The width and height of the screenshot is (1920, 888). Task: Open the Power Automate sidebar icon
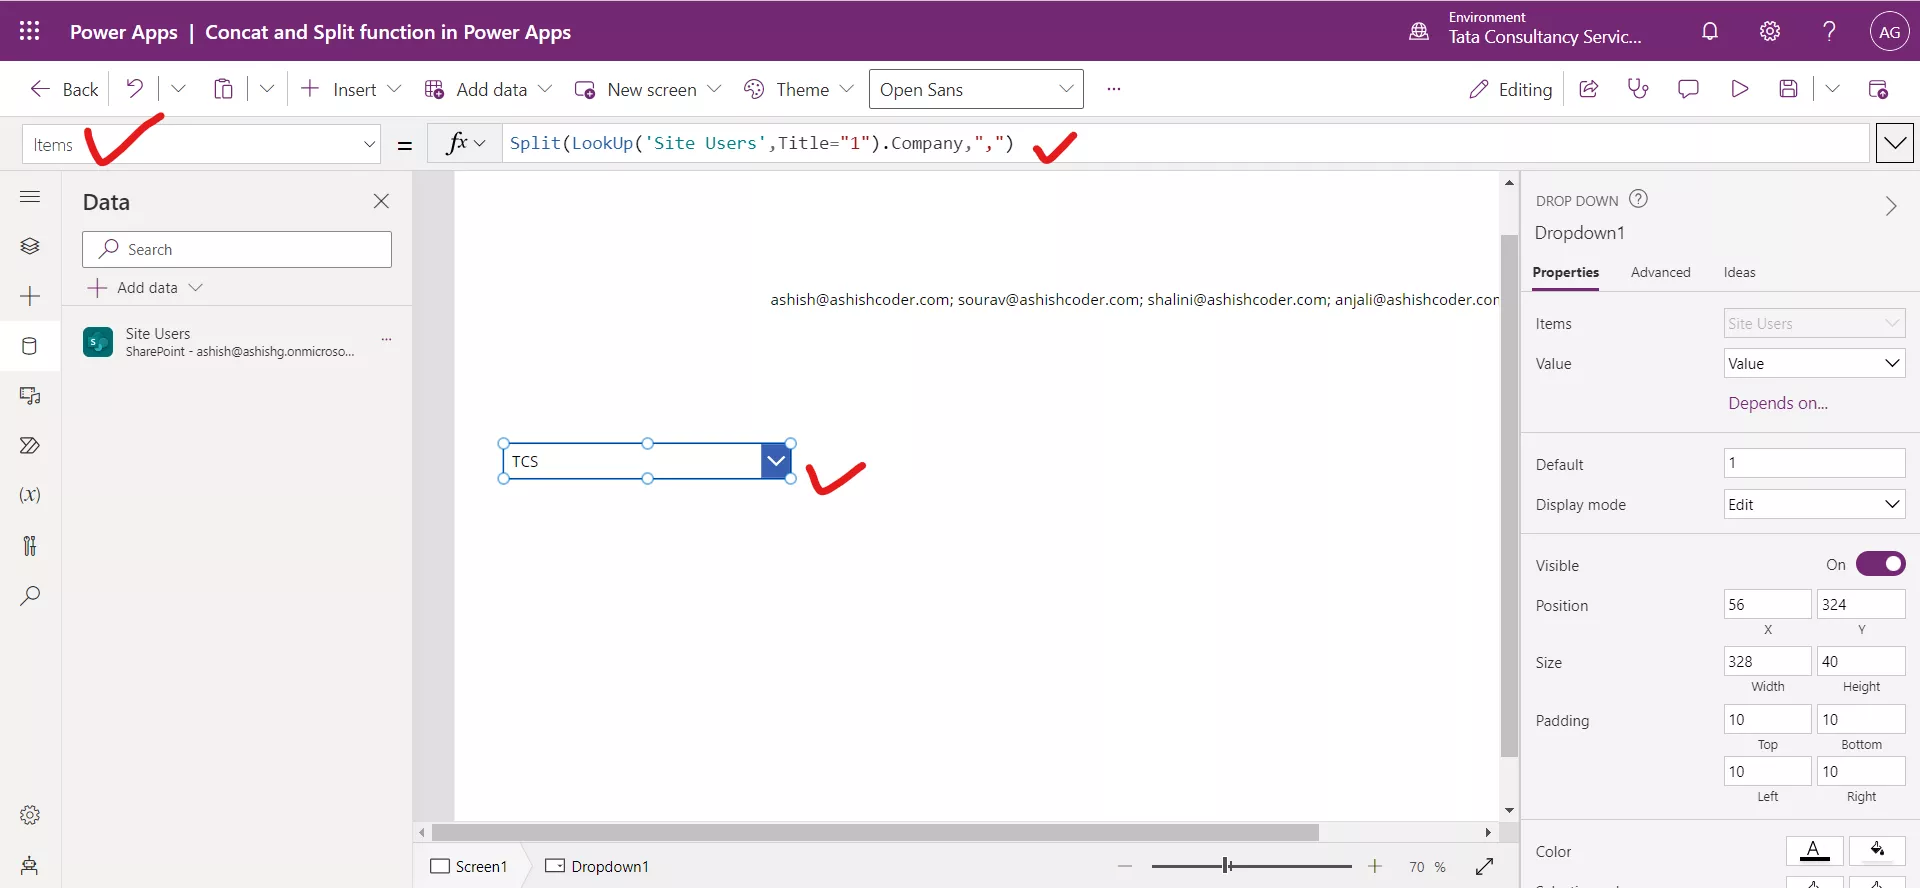(x=30, y=446)
